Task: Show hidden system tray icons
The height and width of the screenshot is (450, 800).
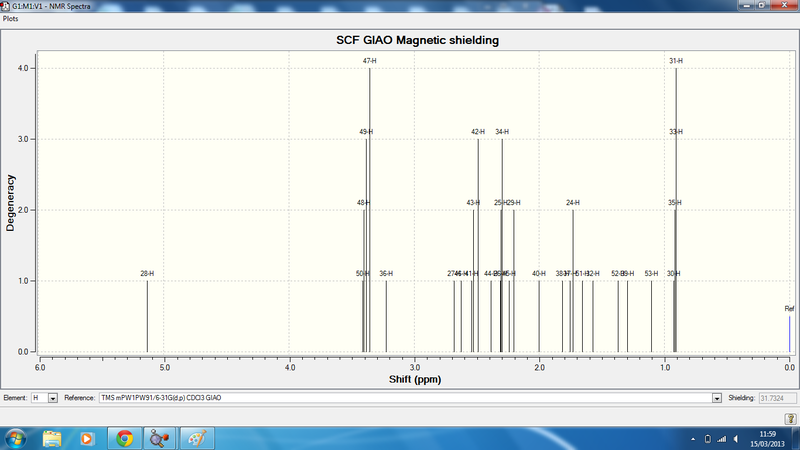Action: point(693,439)
